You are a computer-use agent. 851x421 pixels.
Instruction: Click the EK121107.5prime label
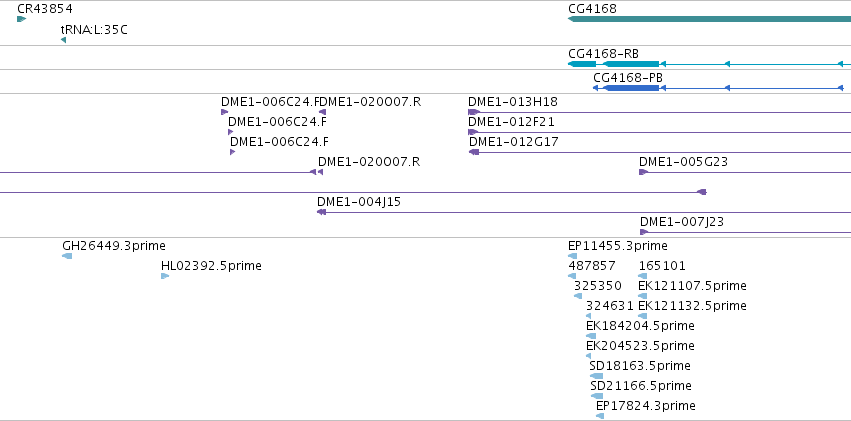(x=693, y=286)
